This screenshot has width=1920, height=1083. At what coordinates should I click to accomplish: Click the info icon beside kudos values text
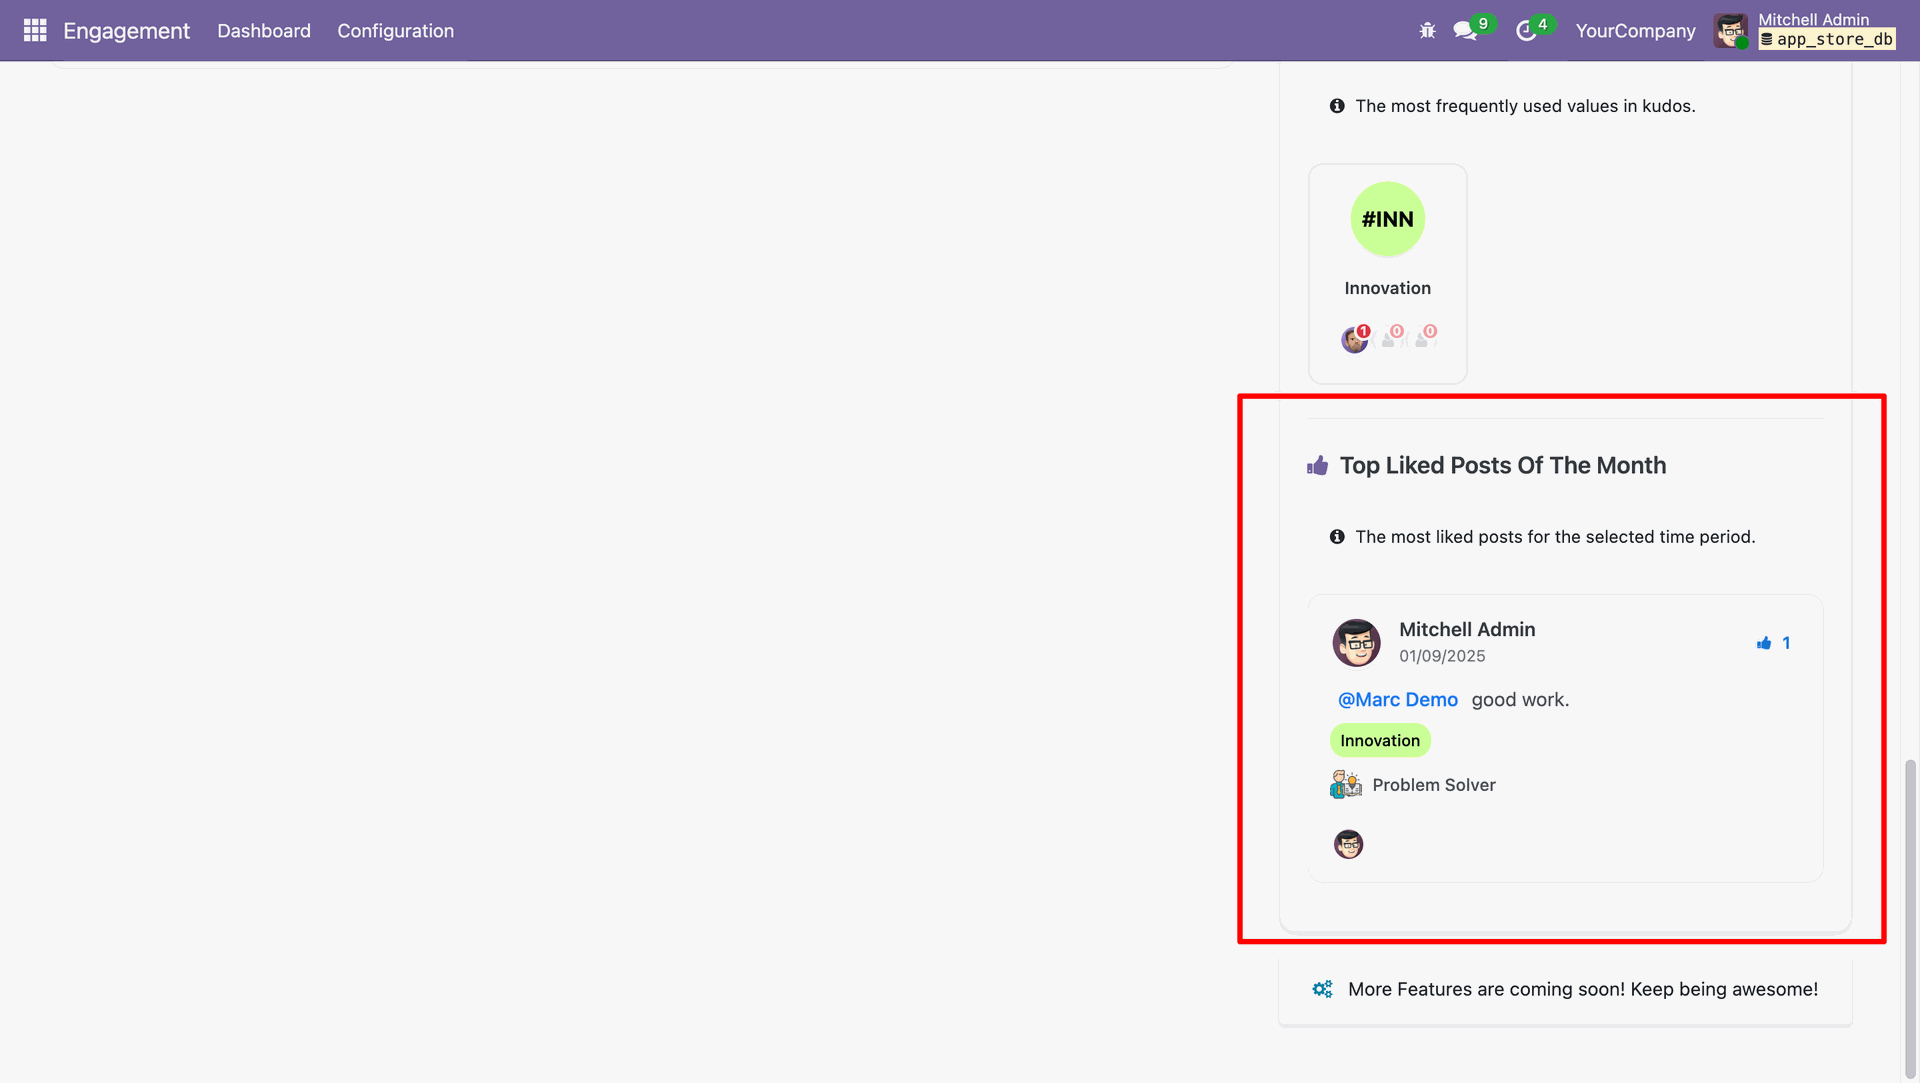coord(1337,106)
